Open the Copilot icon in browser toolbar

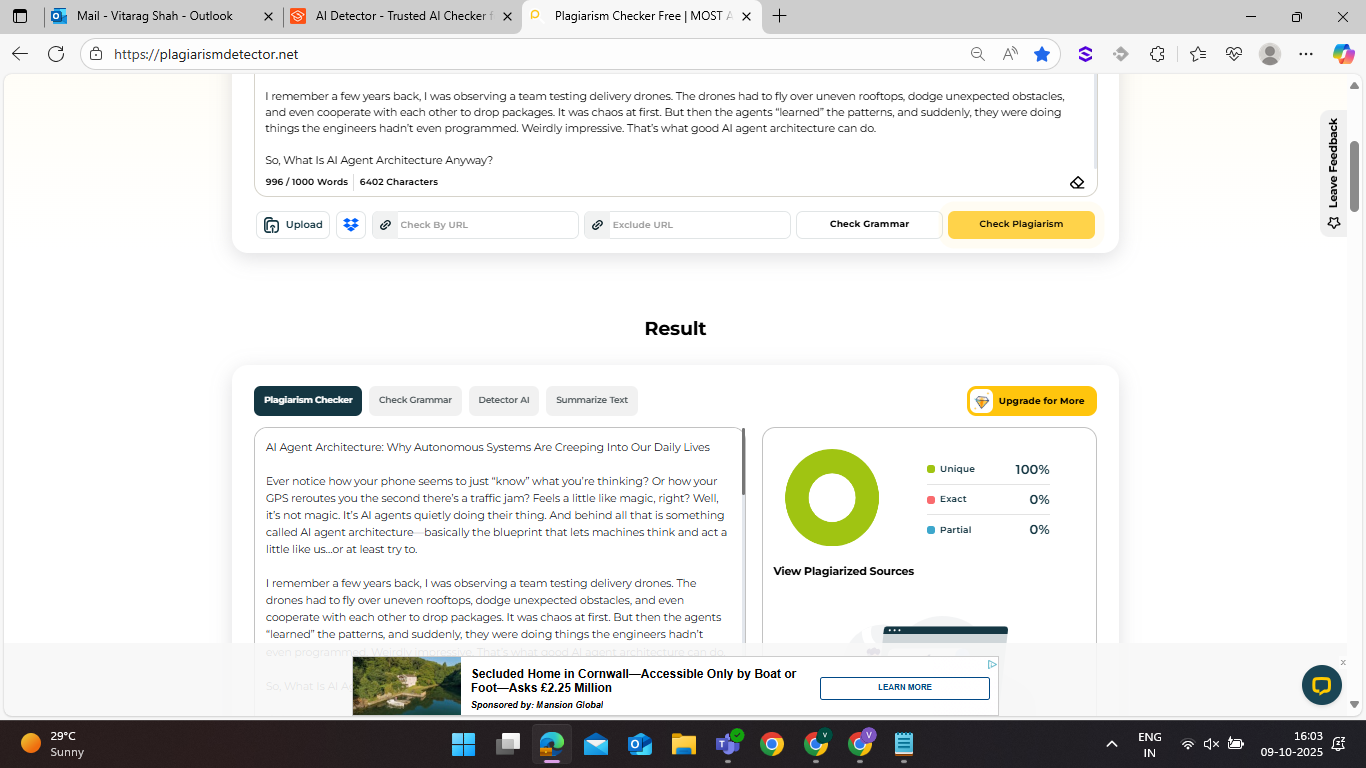[1343, 54]
